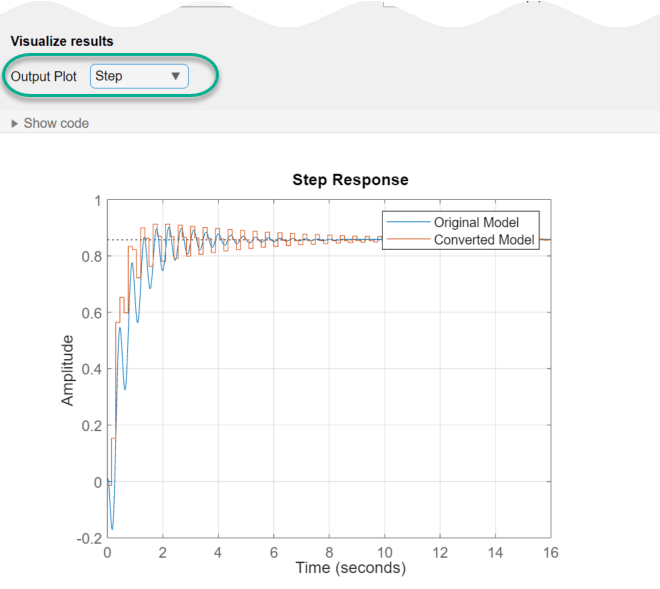
Task: Click the y-axis tick label 1
Action: (x=97, y=200)
